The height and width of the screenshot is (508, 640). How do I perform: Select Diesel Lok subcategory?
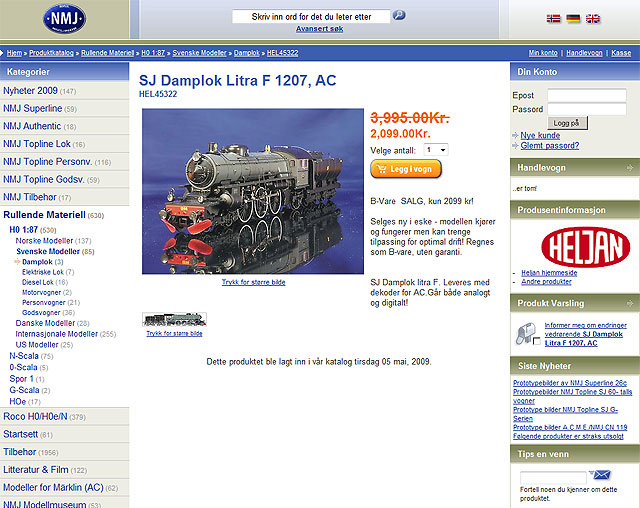tap(38, 282)
